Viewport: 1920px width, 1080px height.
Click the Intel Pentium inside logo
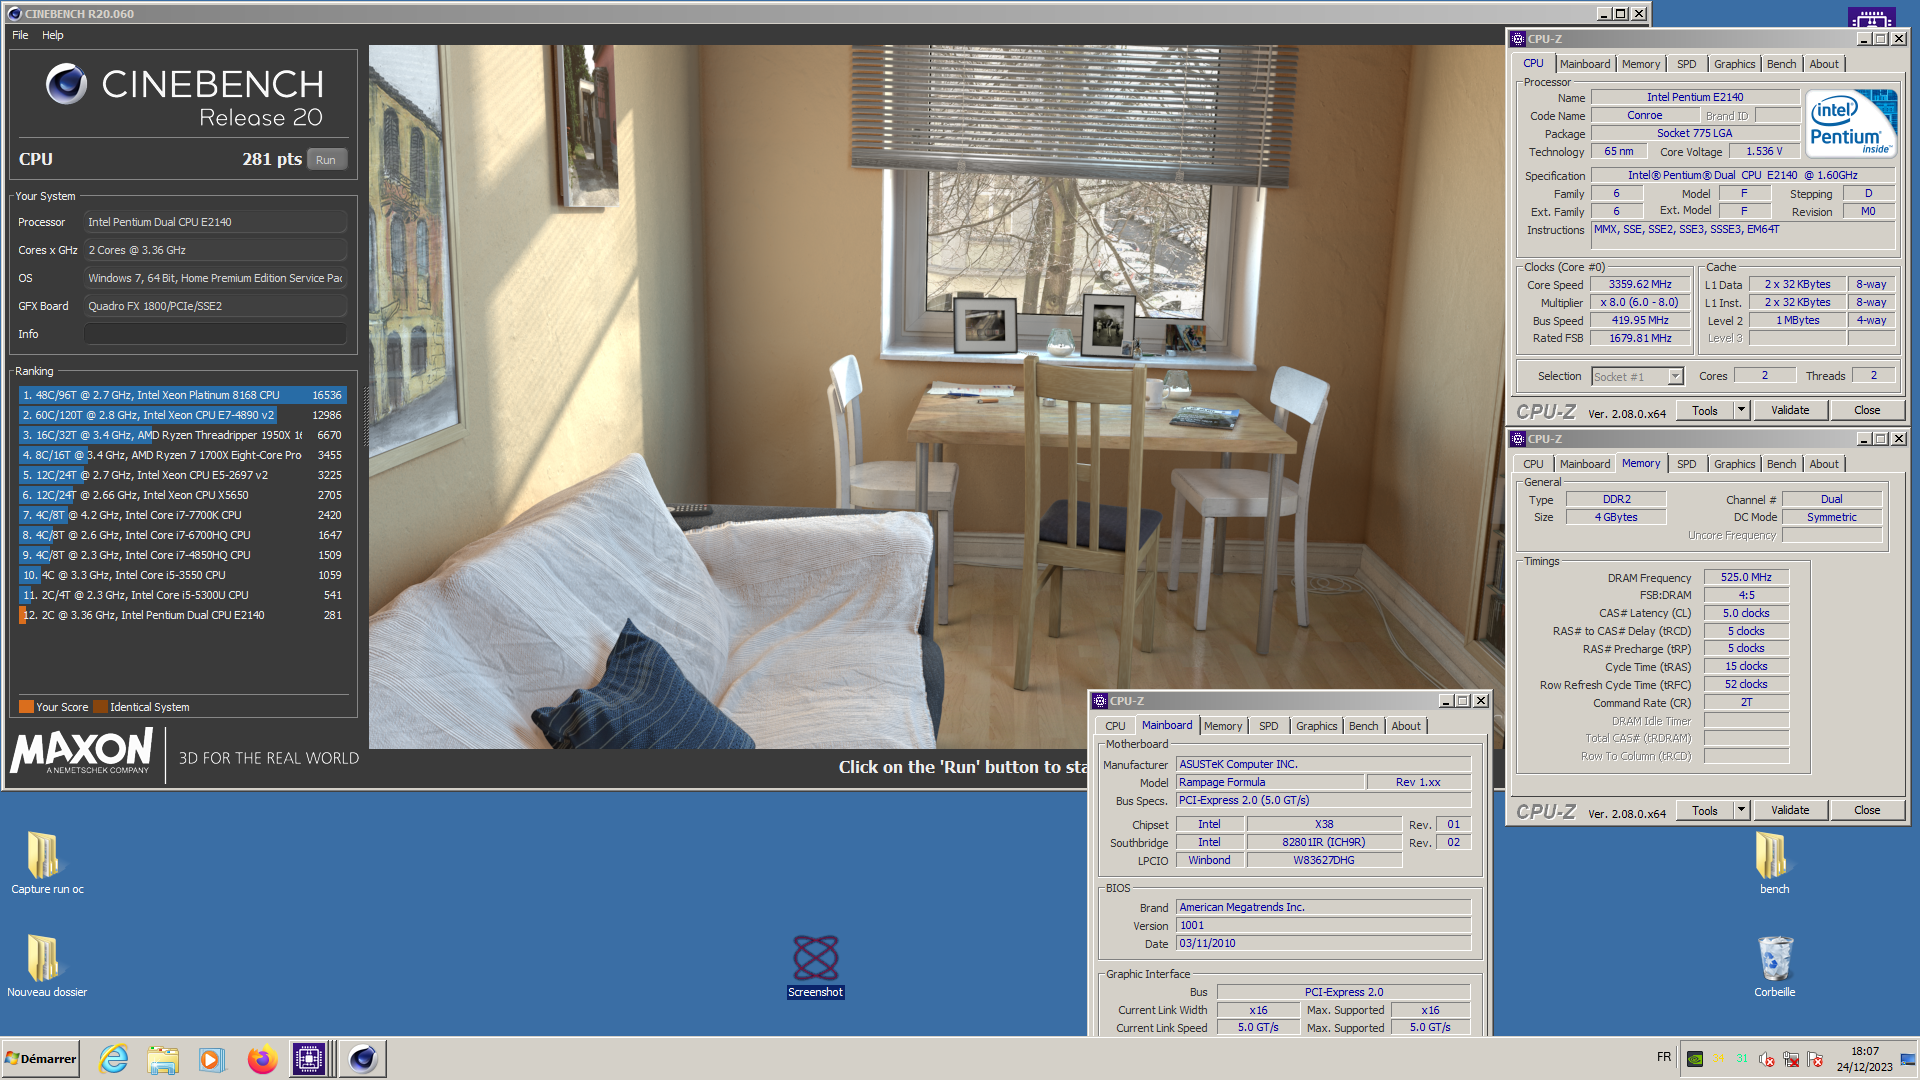pyautogui.click(x=1851, y=123)
